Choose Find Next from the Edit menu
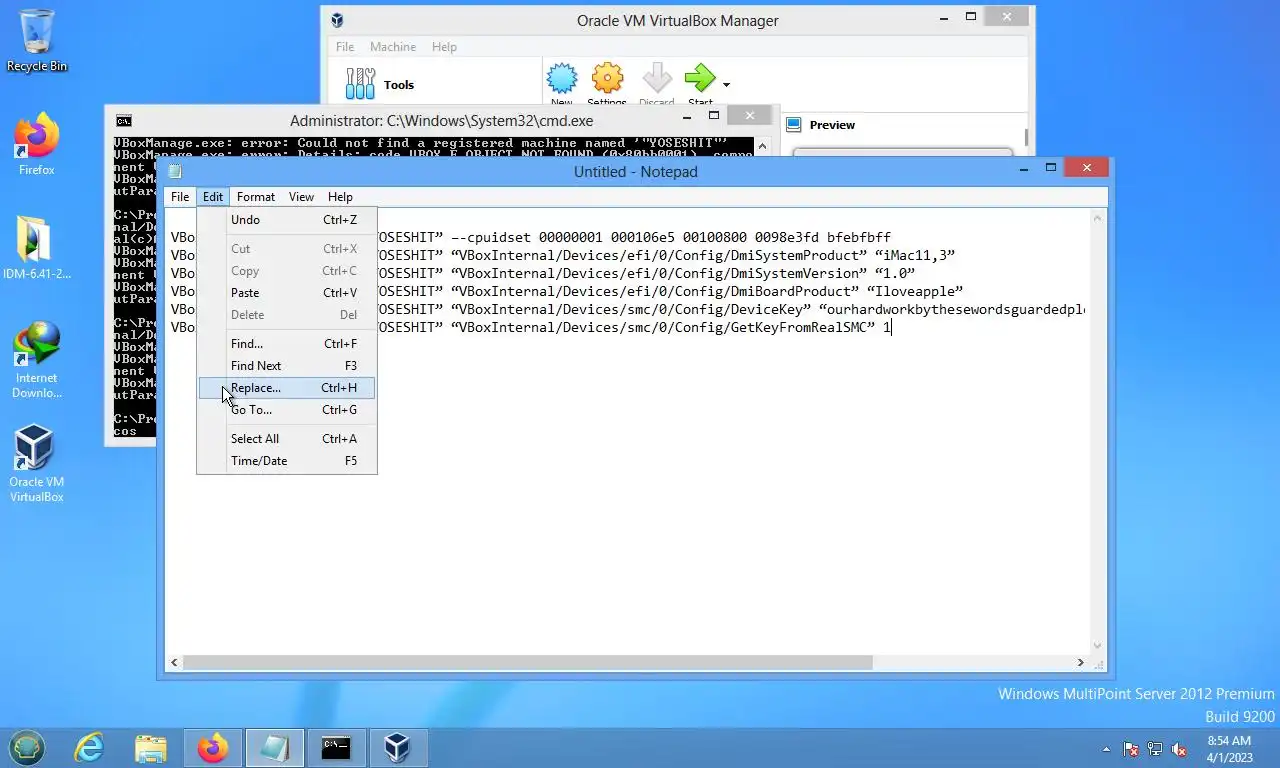Image resolution: width=1280 pixels, height=768 pixels. [287, 366]
